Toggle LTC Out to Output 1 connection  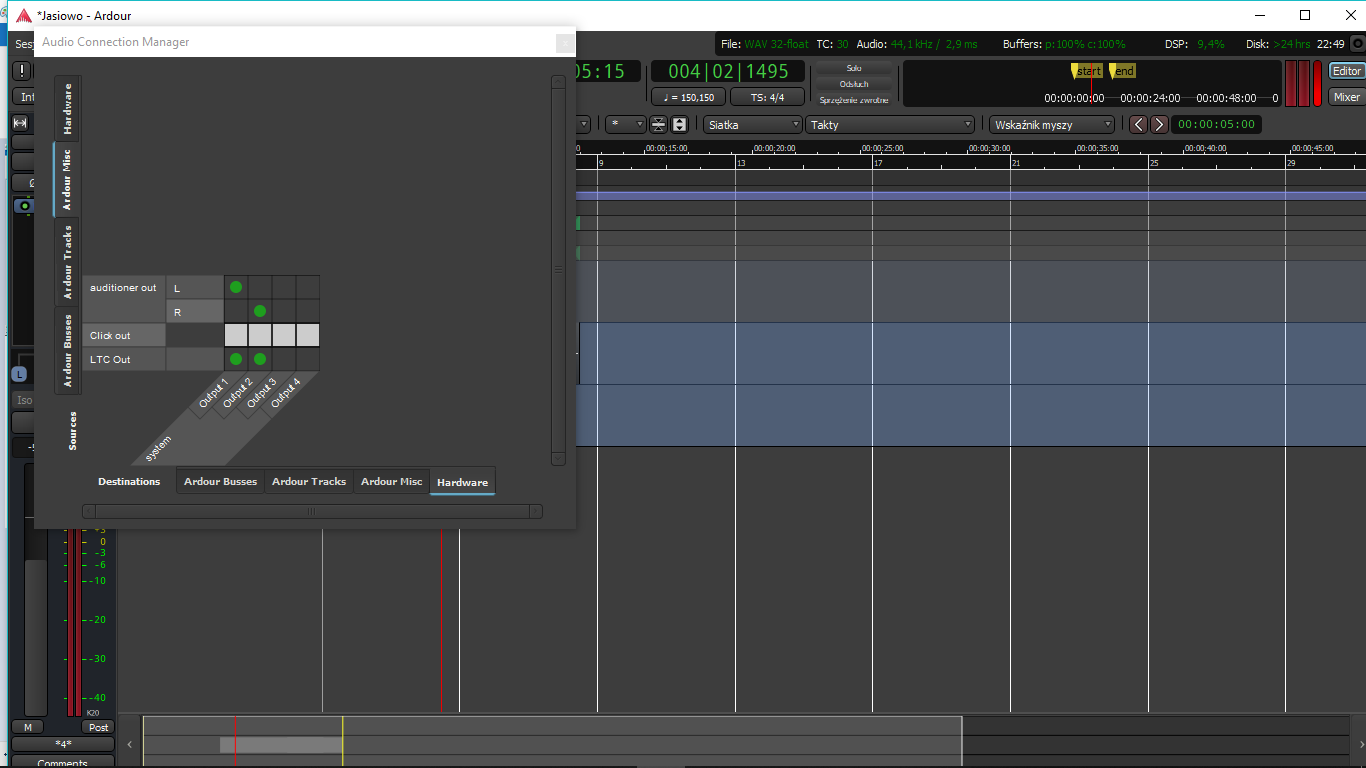(x=236, y=359)
